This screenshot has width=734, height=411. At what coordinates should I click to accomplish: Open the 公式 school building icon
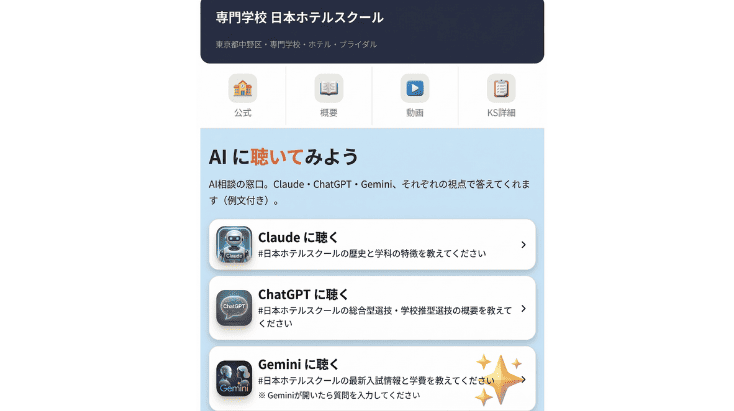242,88
